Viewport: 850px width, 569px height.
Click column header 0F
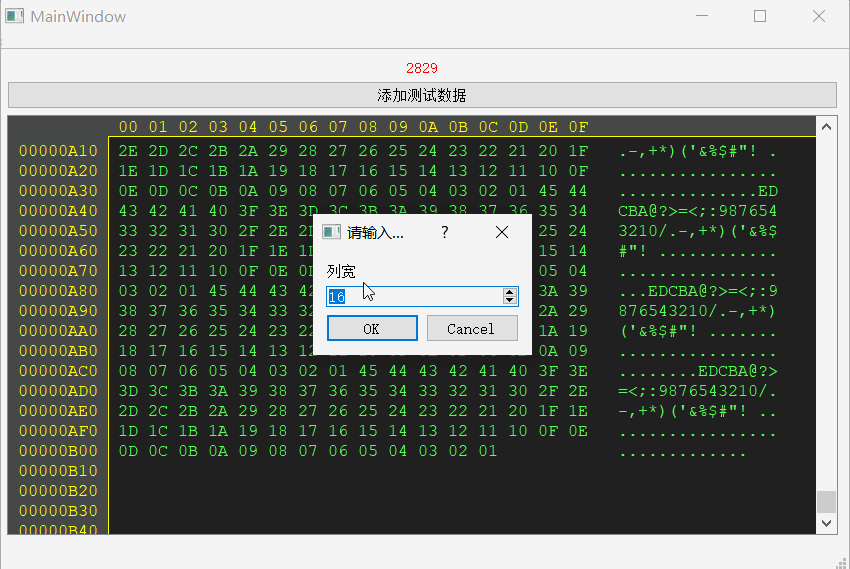click(x=578, y=127)
